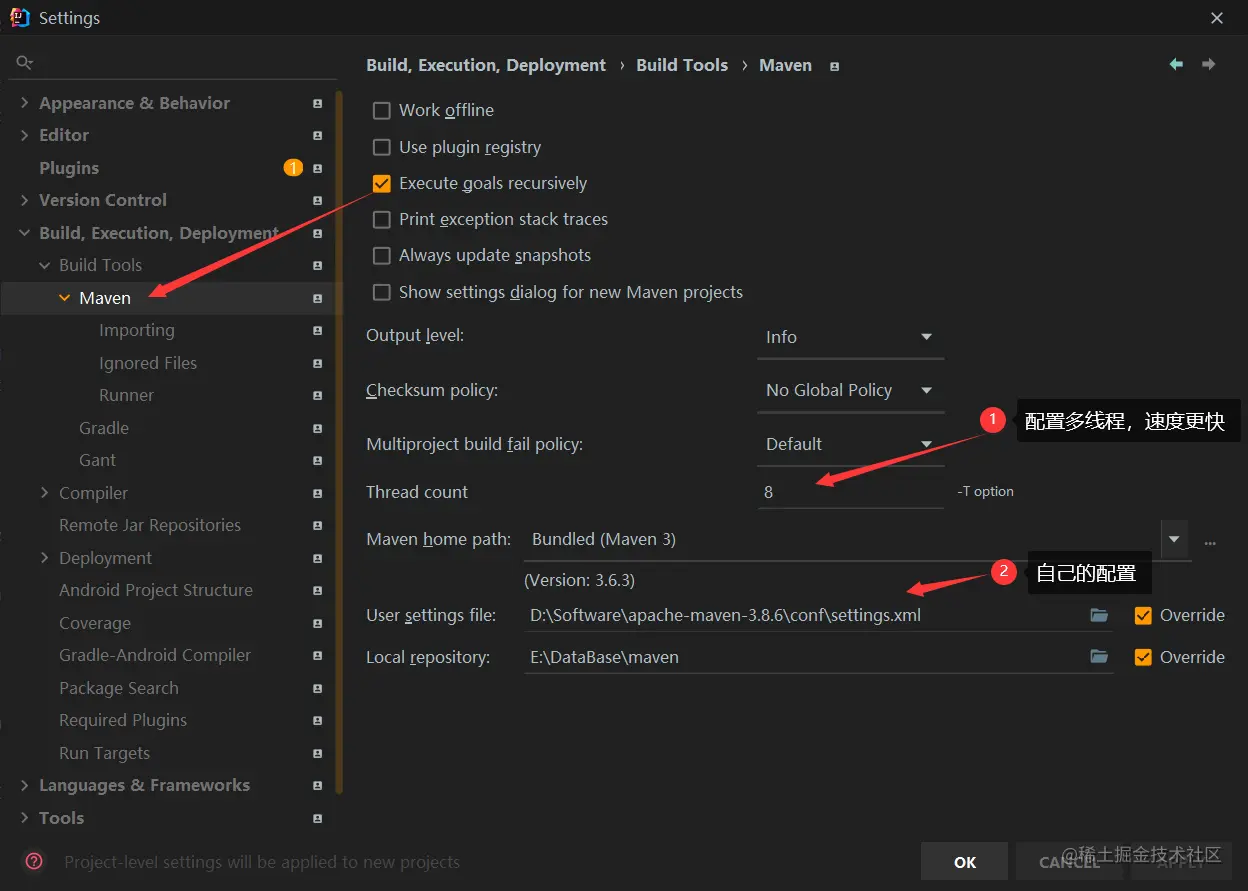
Task: Click project-level icon on Importing row
Action: (x=317, y=330)
